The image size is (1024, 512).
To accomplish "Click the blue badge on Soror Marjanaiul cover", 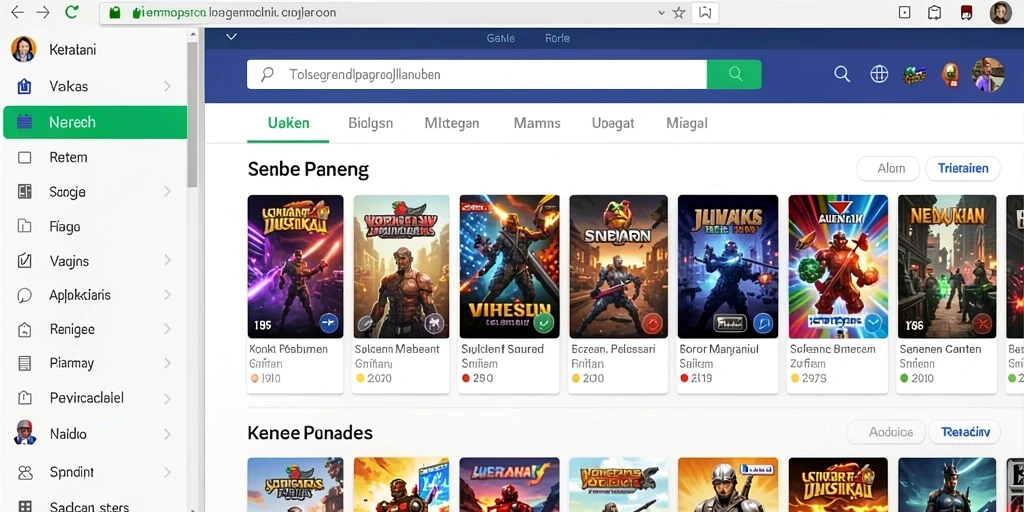I will pyautogui.click(x=762, y=323).
